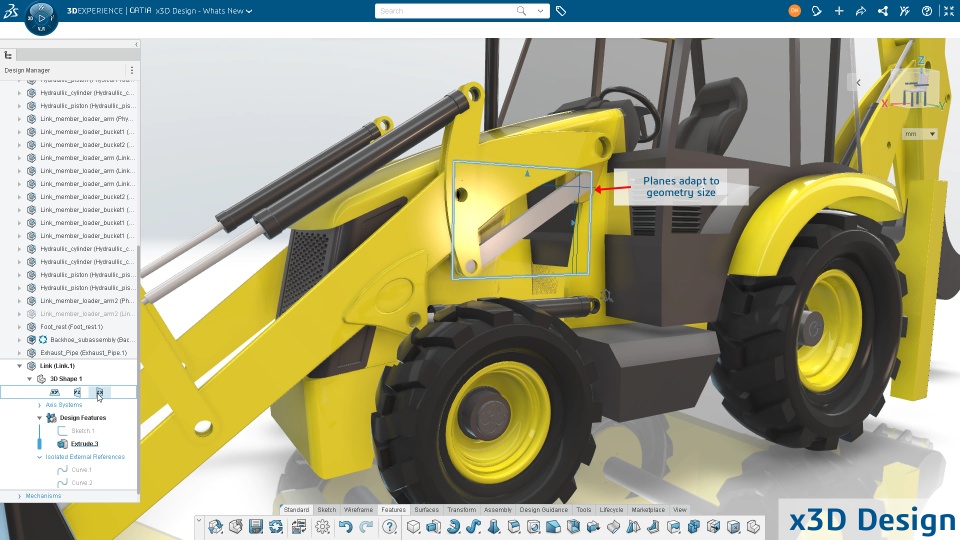This screenshot has height=540, width=960.
Task: Open the settings gear in bottom toolbar
Action: (323, 527)
